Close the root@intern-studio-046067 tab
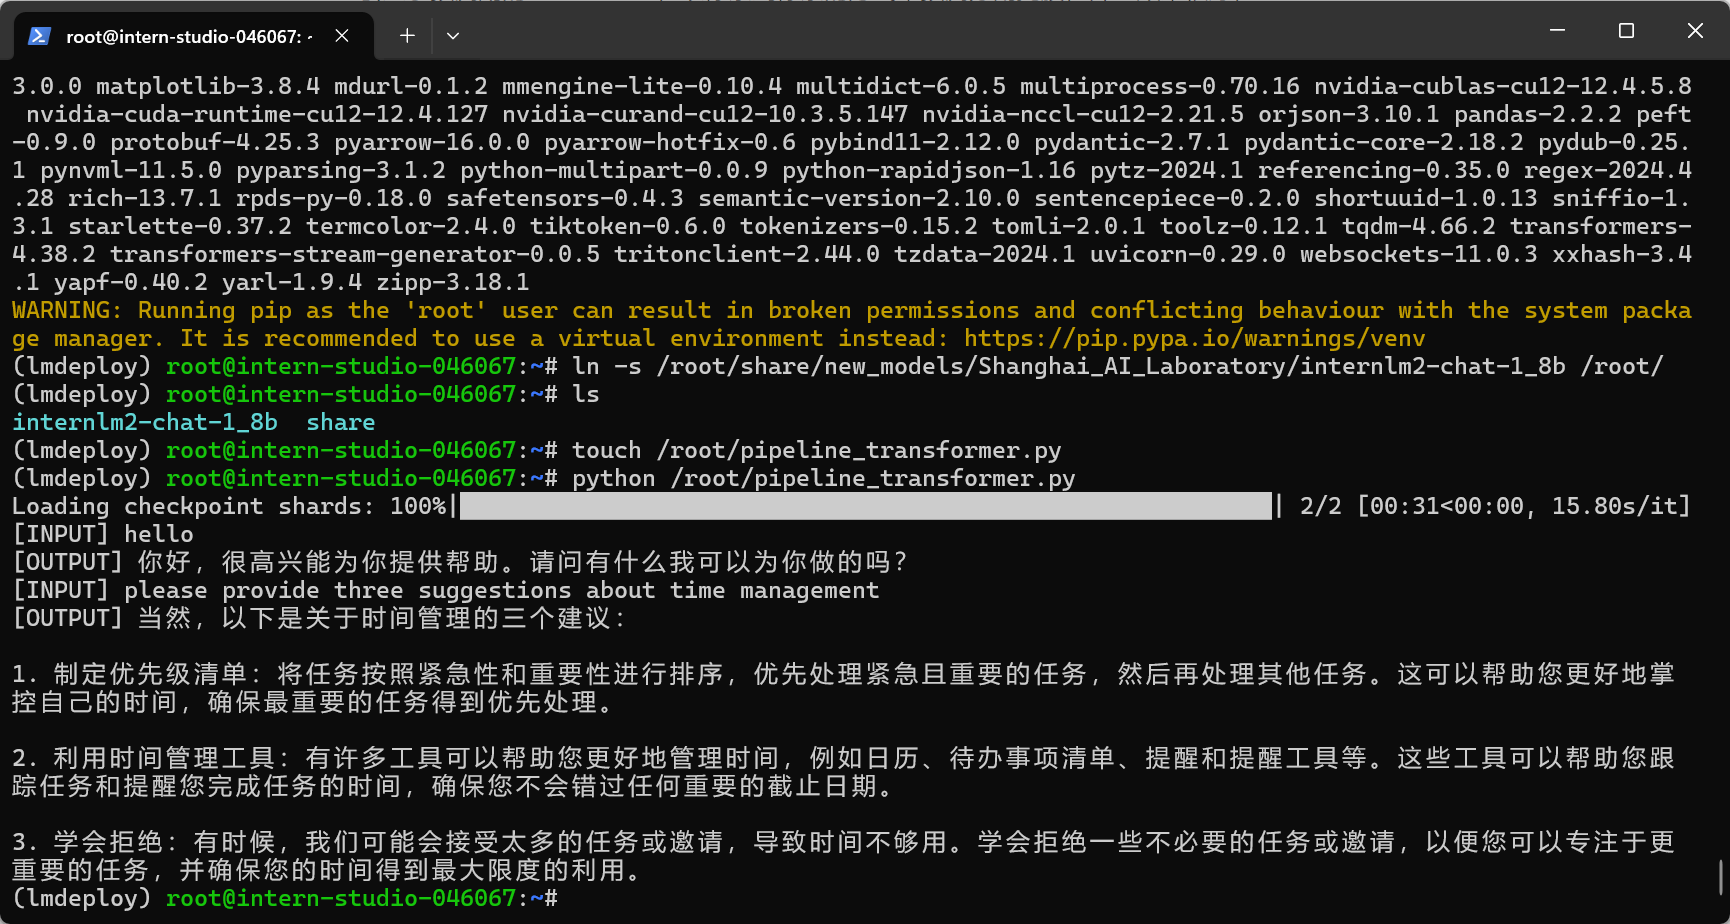Viewport: 1730px width, 924px height. (342, 36)
